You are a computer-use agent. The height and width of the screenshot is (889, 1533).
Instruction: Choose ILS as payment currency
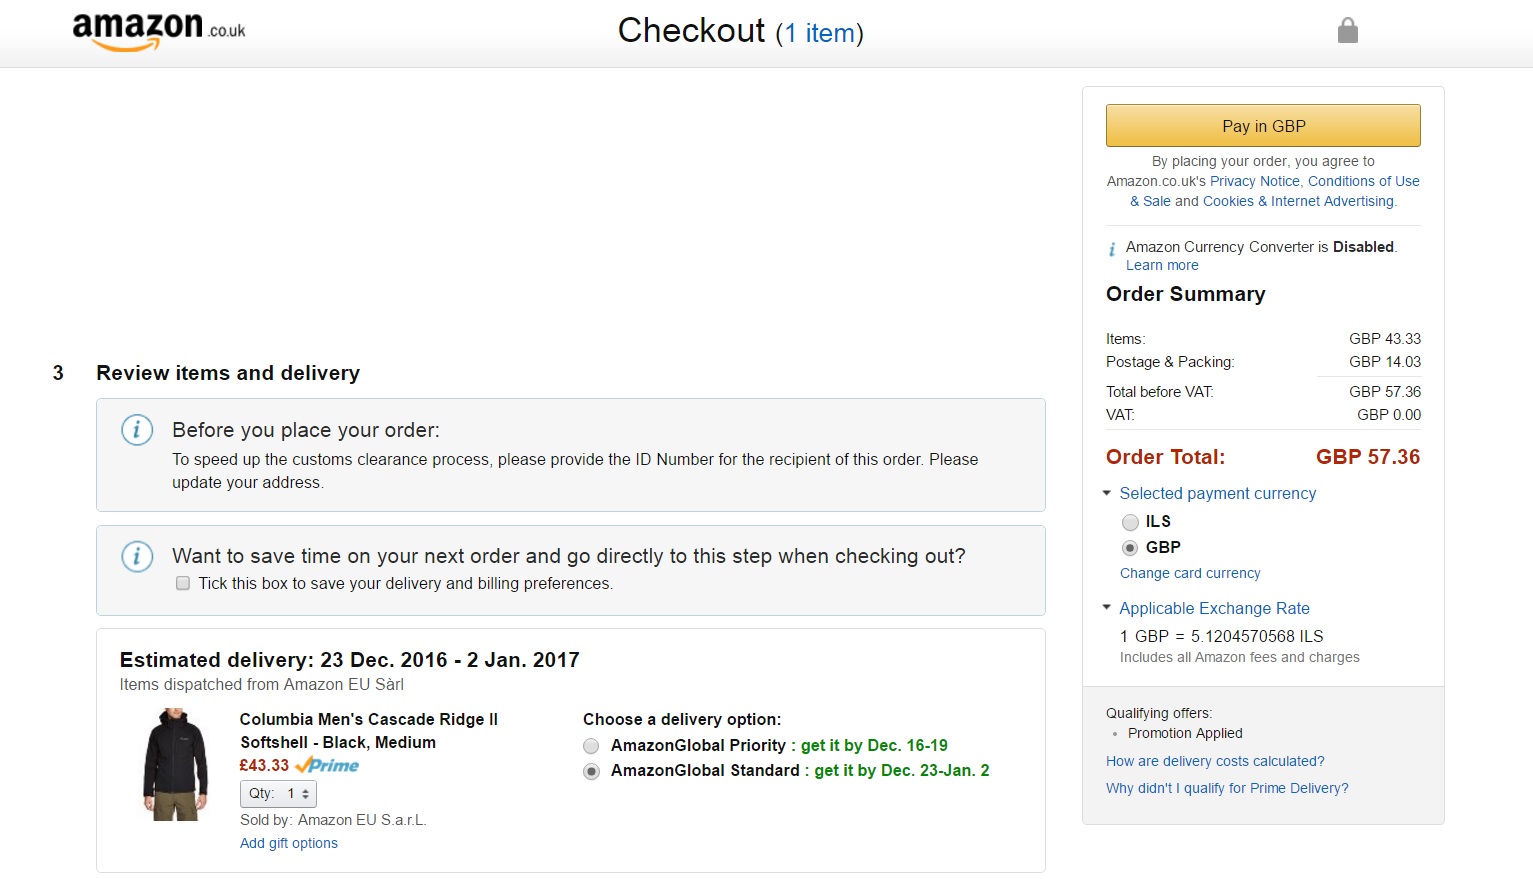[x=1130, y=522]
